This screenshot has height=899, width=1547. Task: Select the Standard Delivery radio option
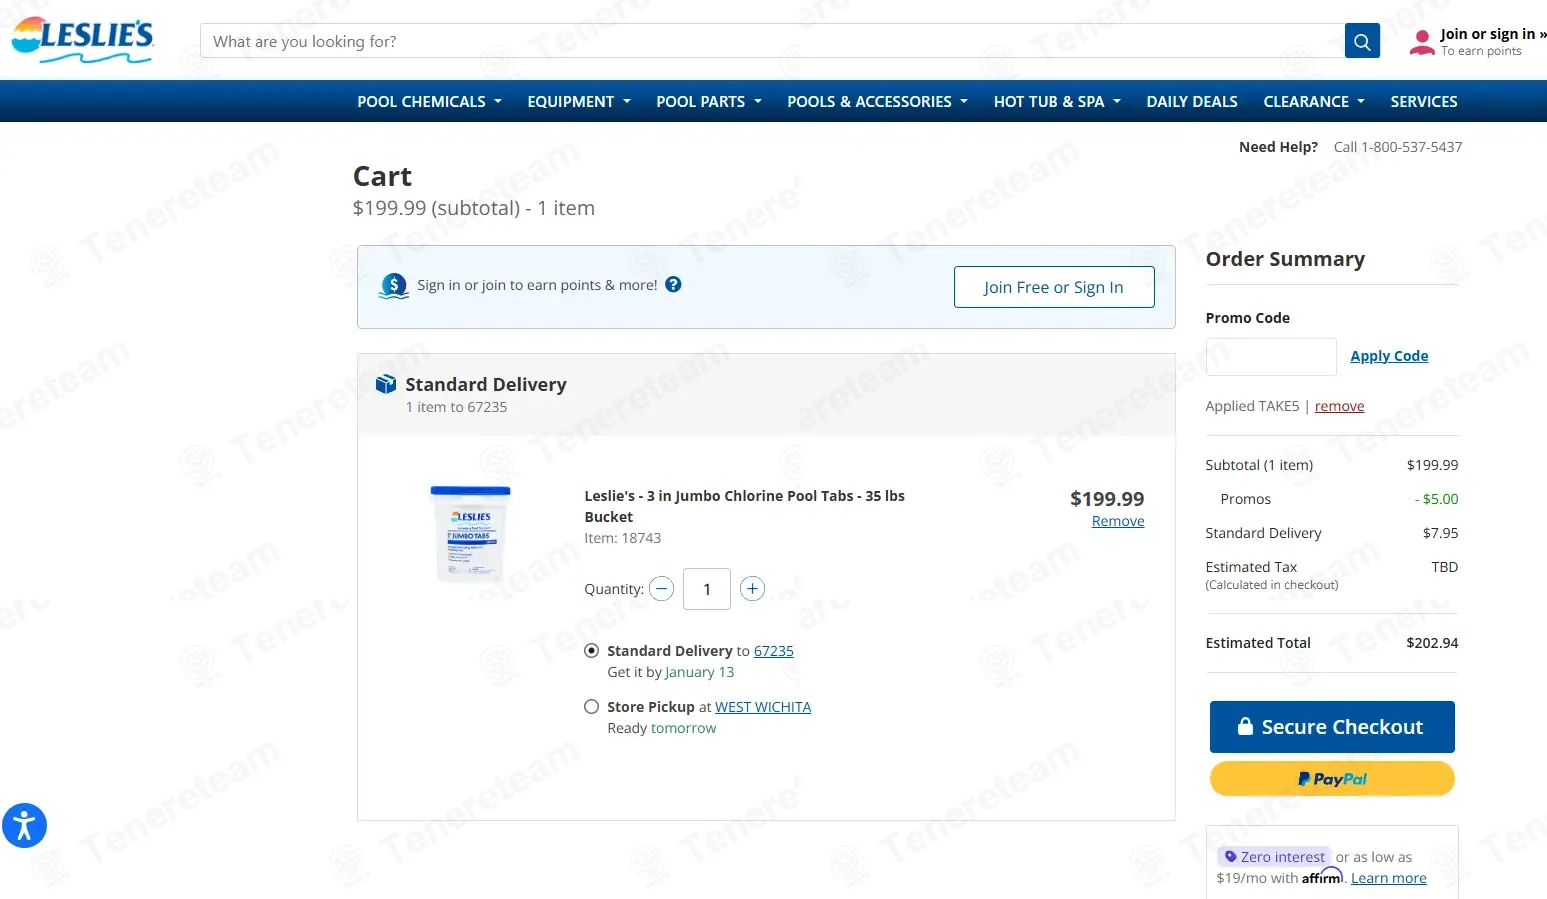[x=592, y=651]
